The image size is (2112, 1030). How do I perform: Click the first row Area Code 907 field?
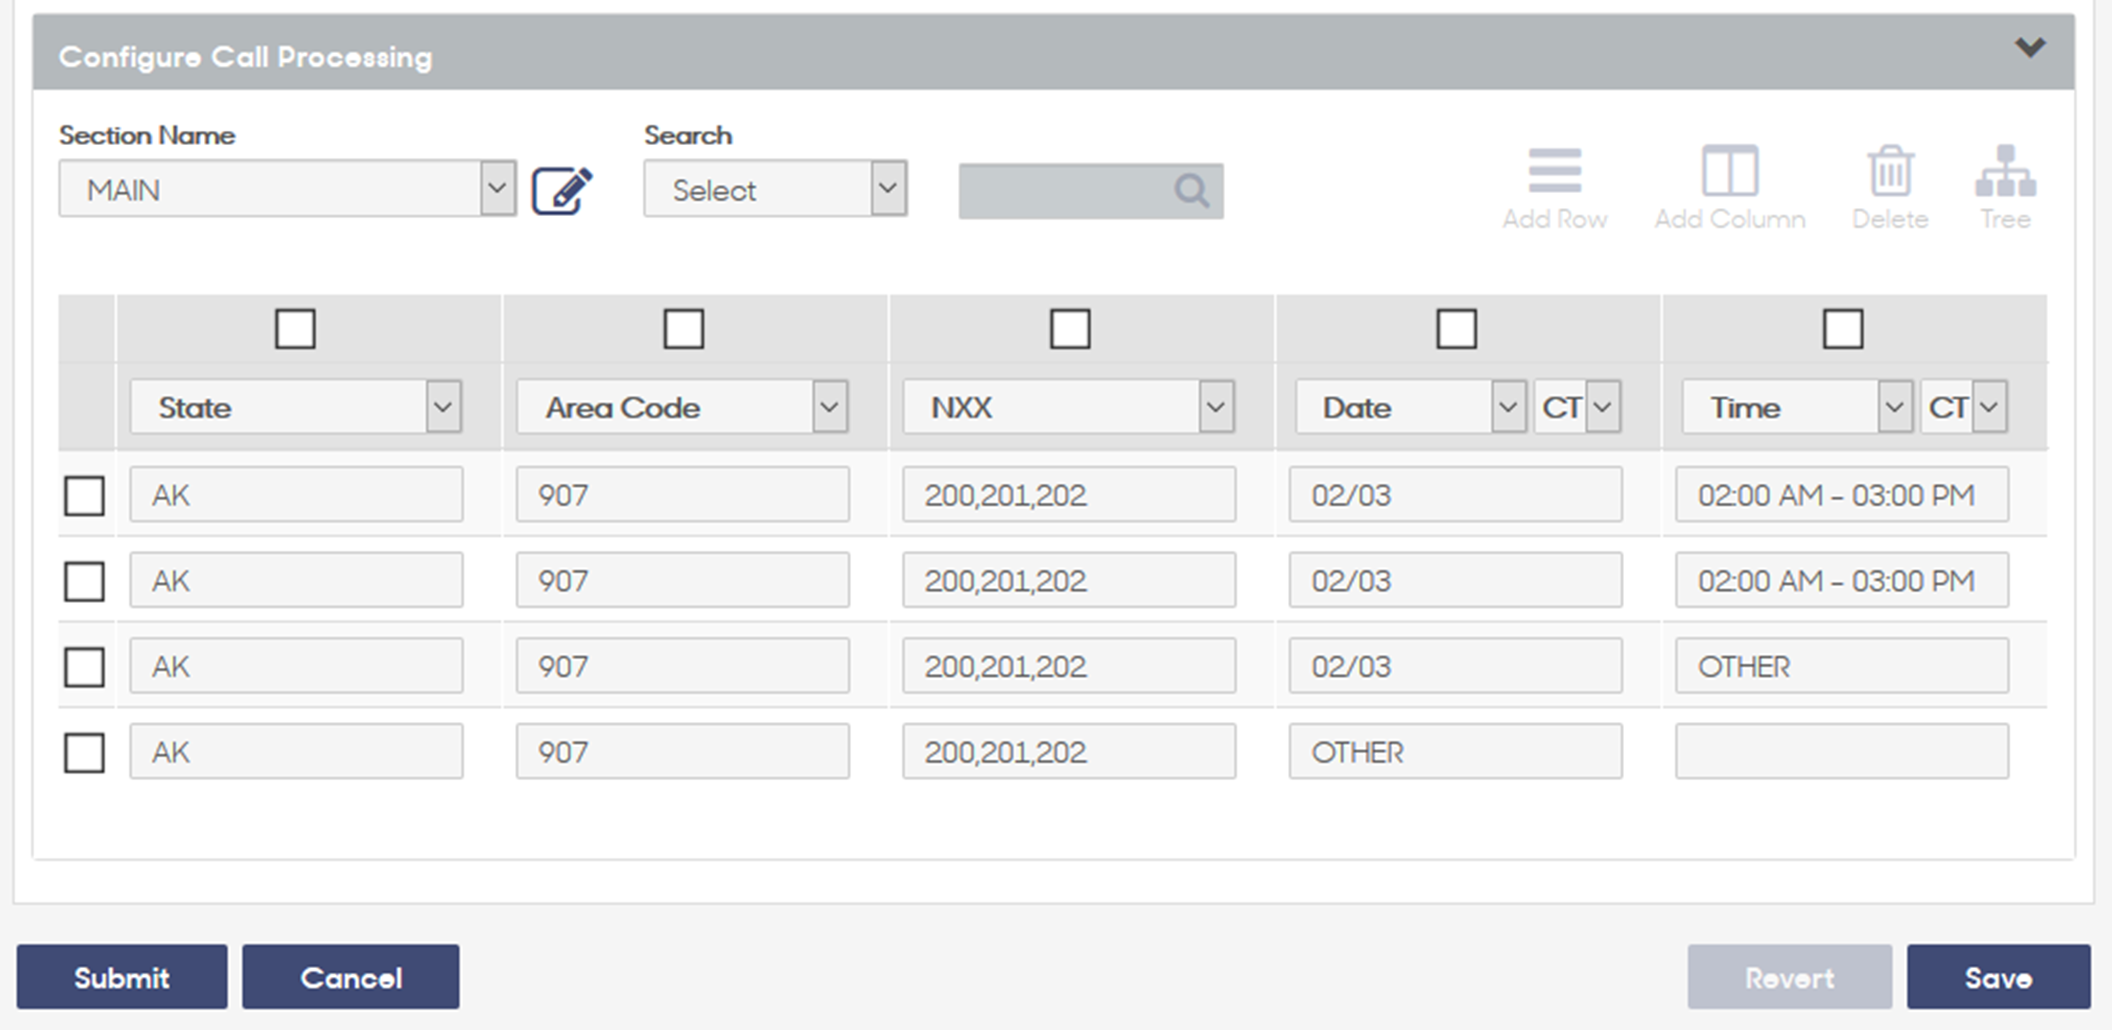click(x=683, y=495)
